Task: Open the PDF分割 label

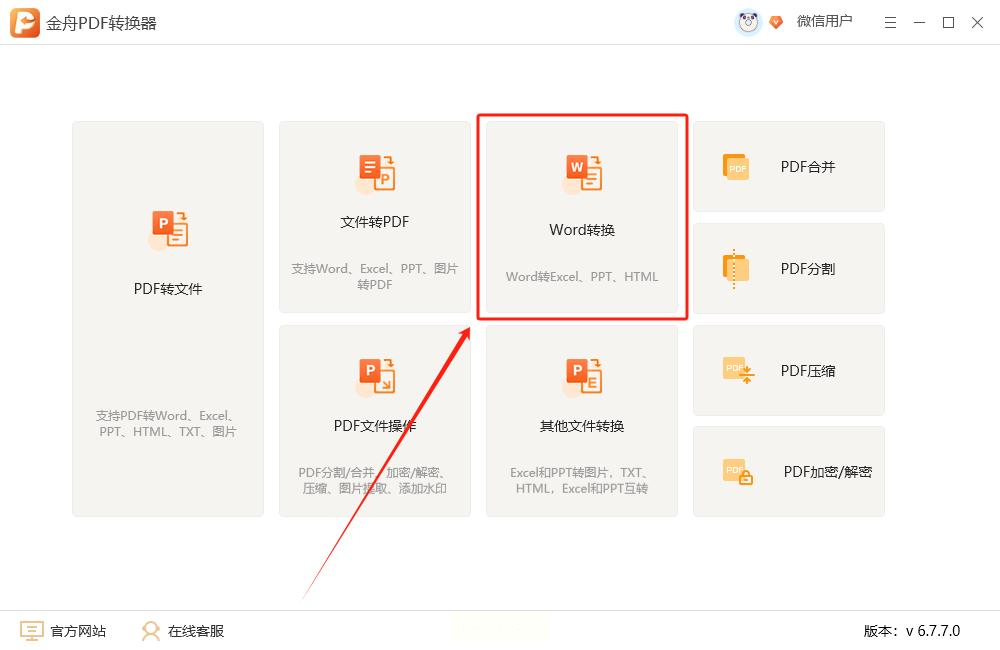Action: [x=808, y=269]
